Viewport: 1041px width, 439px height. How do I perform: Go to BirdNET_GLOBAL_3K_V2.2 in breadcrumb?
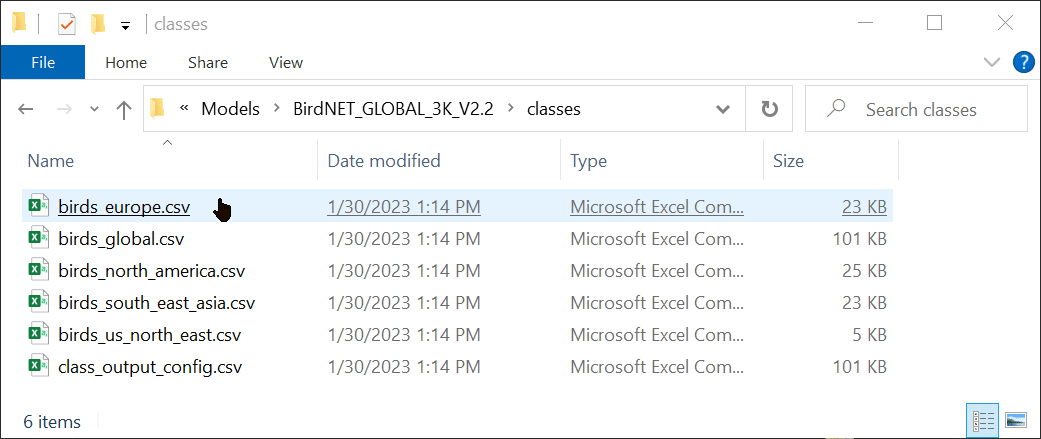click(x=394, y=109)
